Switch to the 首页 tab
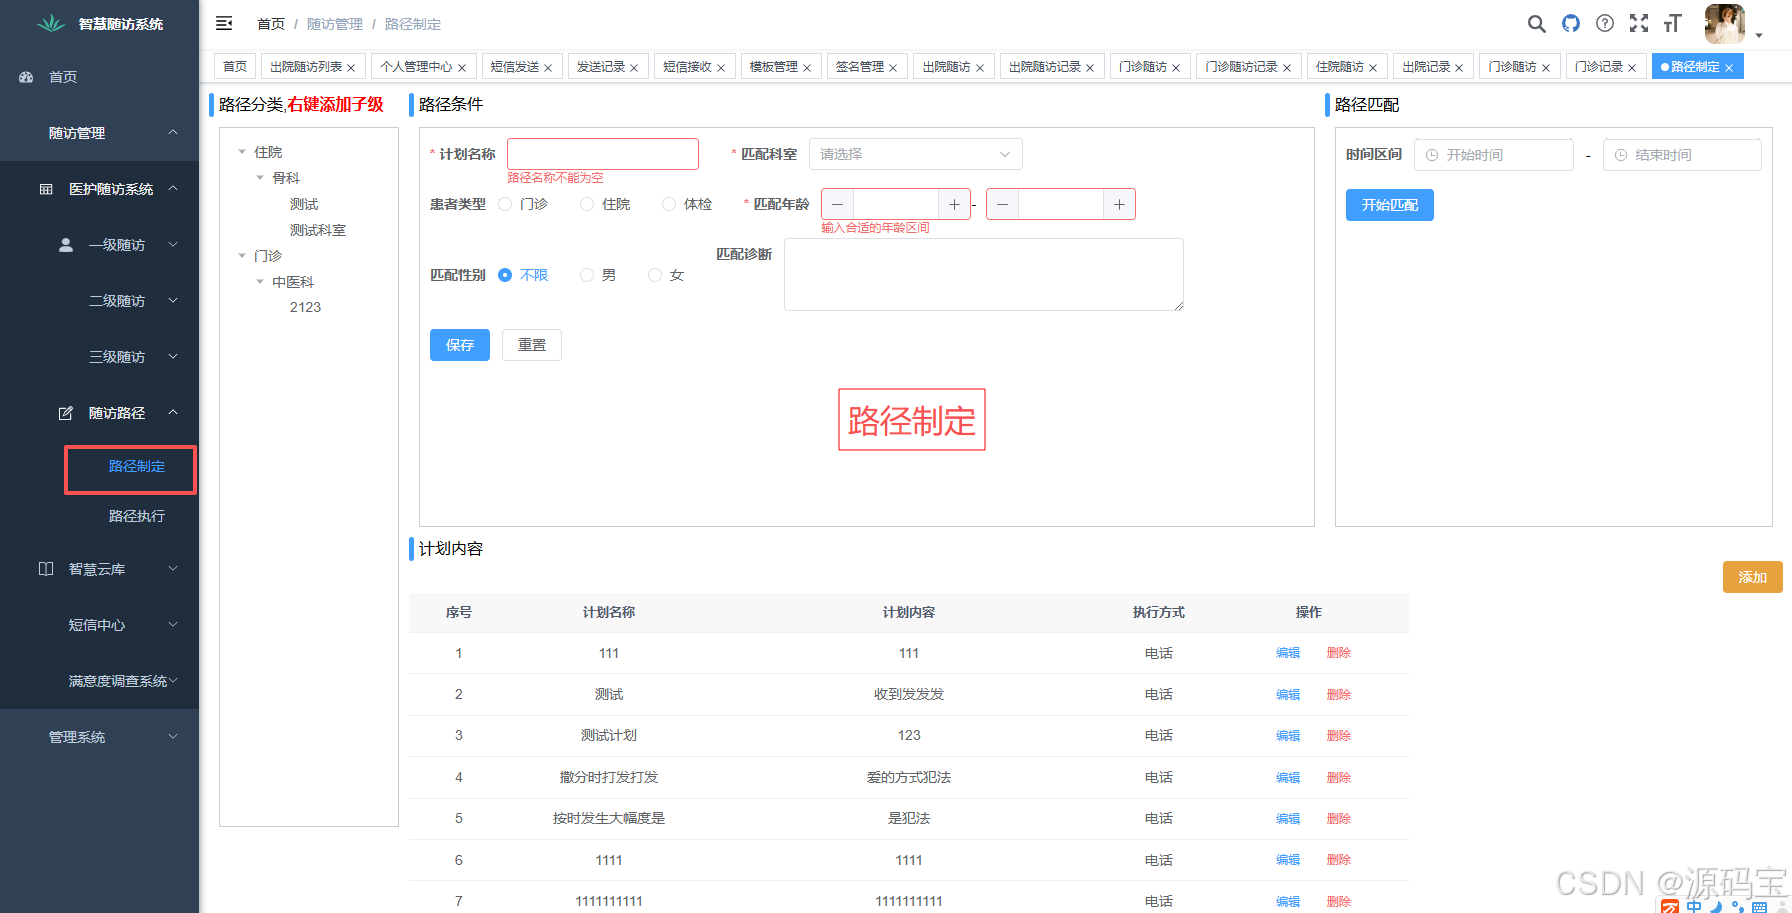This screenshot has height=913, width=1792. click(x=235, y=67)
